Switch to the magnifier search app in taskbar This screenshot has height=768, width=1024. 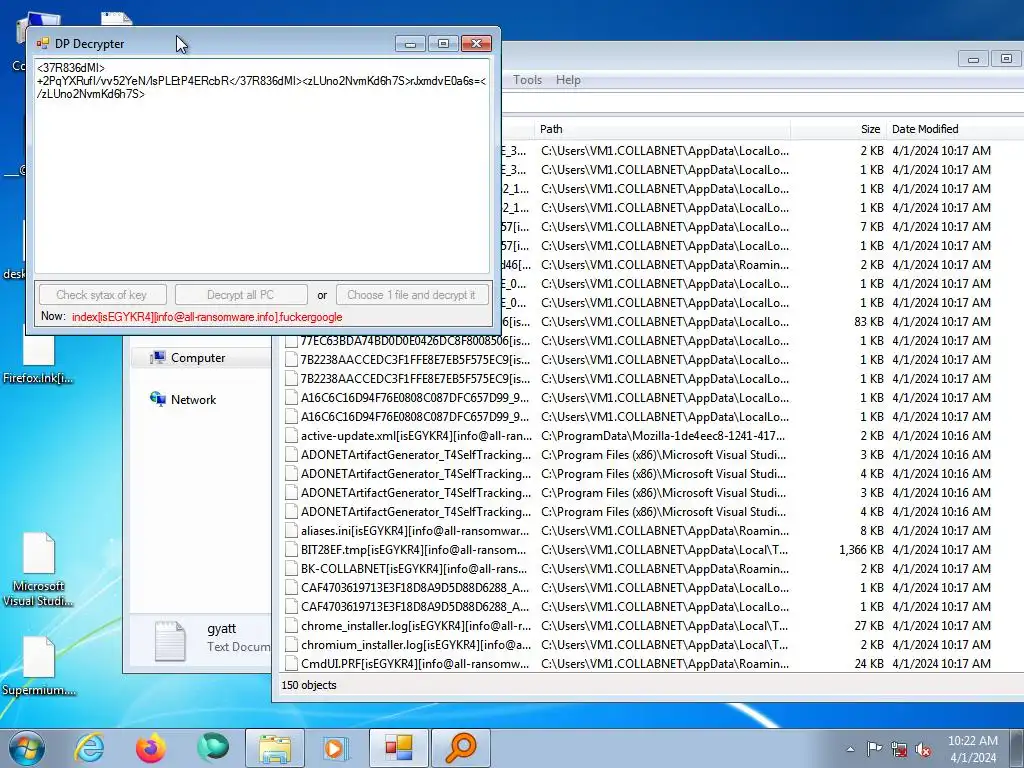460,748
